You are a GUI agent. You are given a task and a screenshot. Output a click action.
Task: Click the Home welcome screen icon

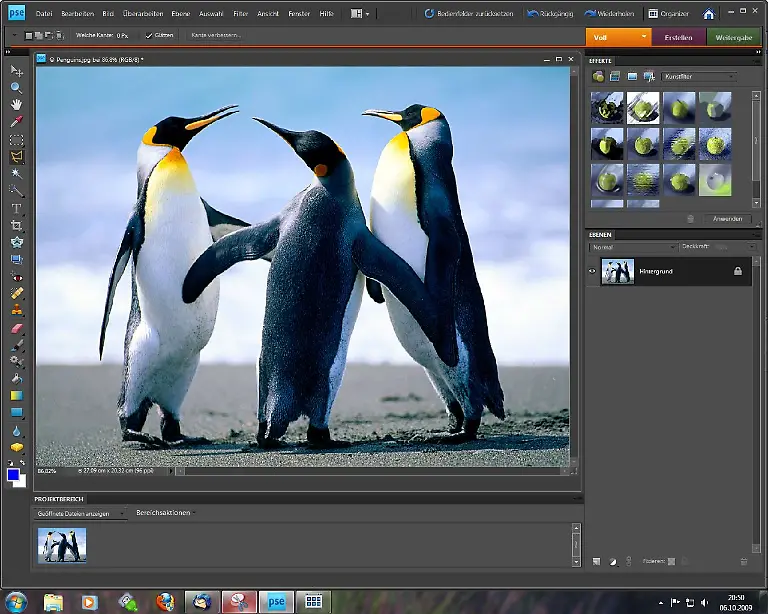click(x=708, y=14)
